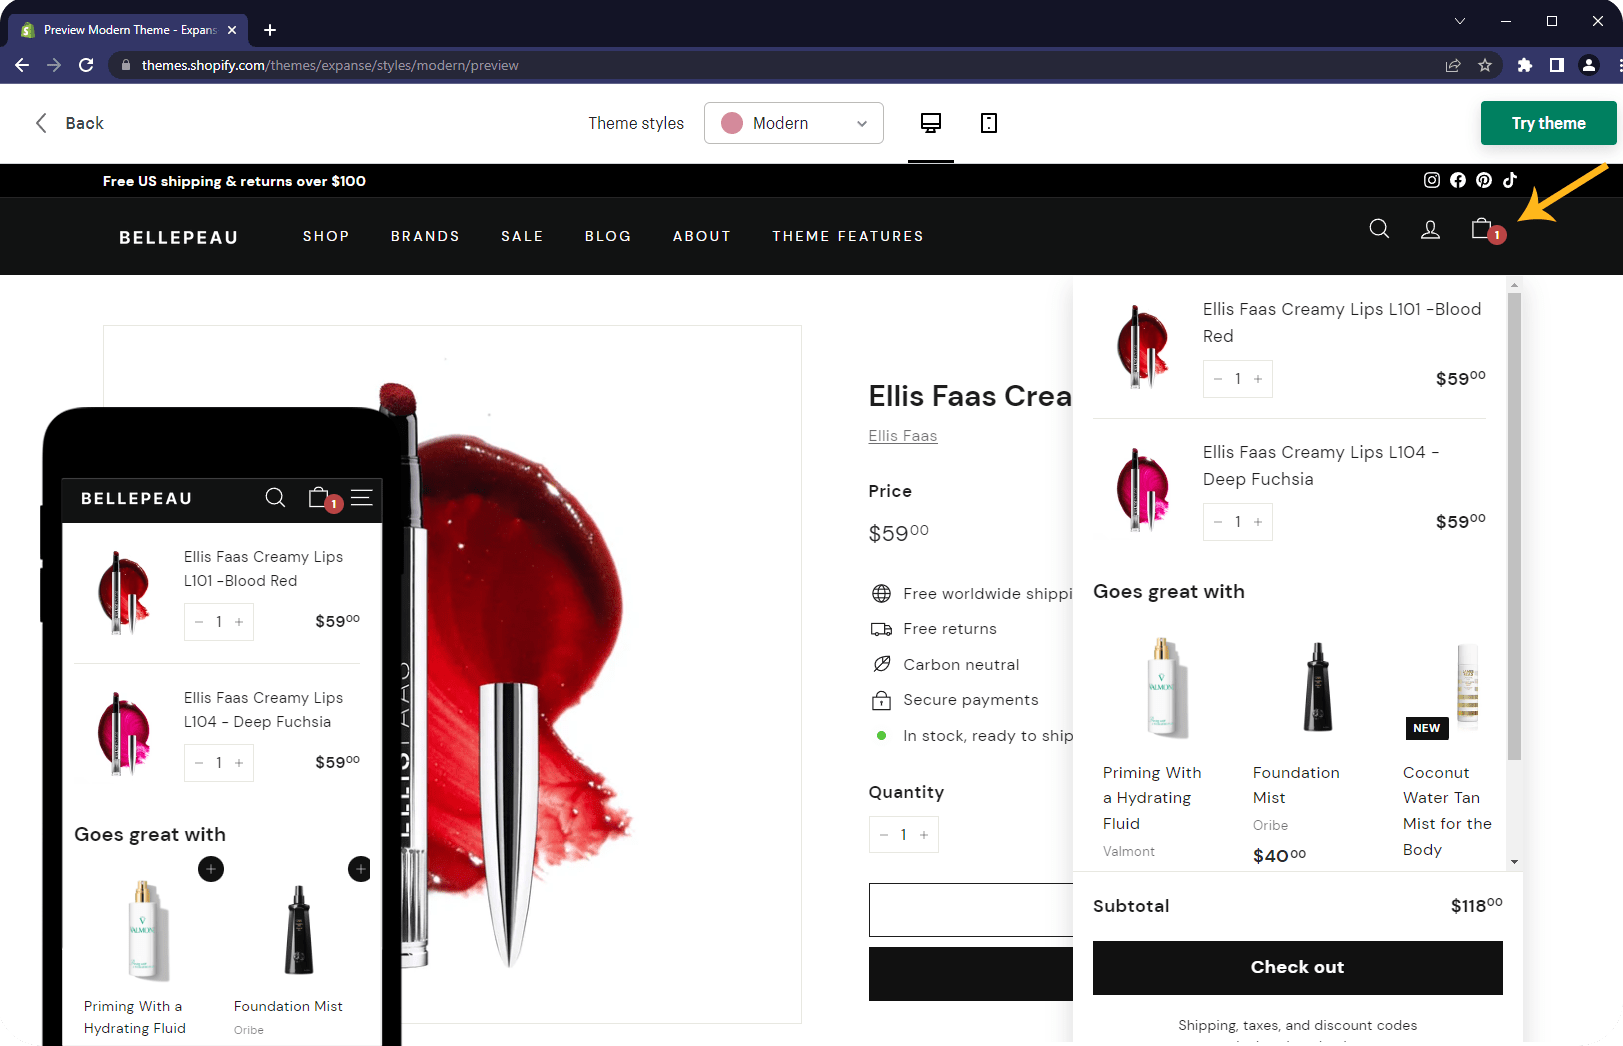Click the Check out button
Viewport: 1623px width, 1046px height.
tap(1297, 967)
